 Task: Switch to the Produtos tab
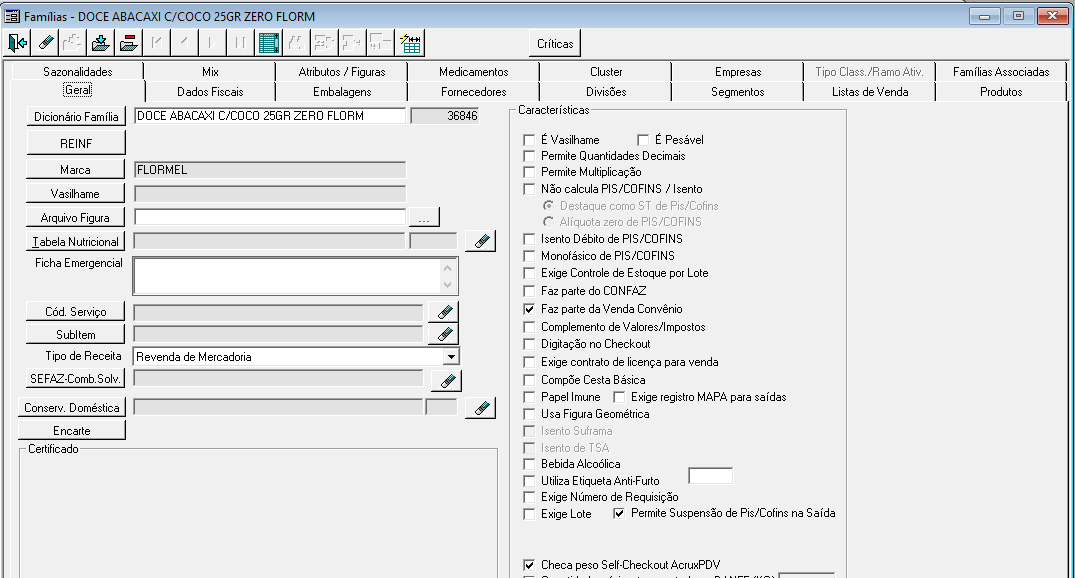[x=1001, y=92]
